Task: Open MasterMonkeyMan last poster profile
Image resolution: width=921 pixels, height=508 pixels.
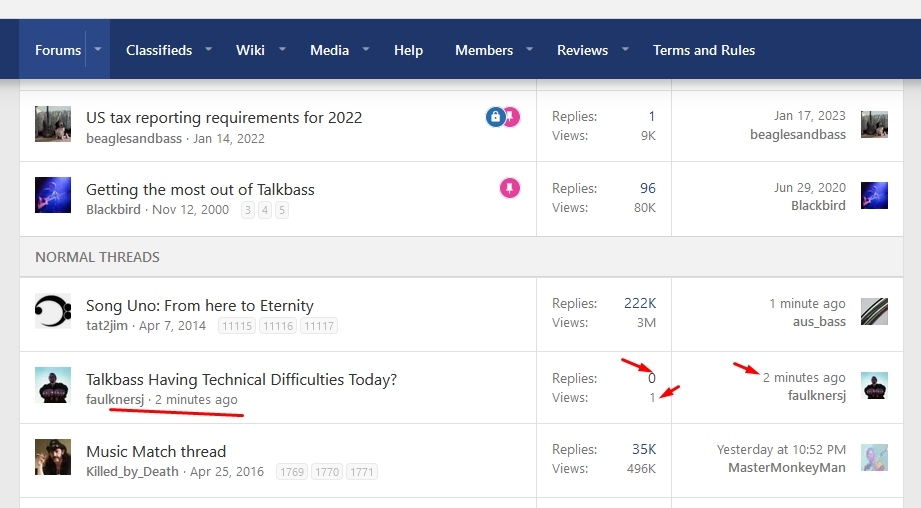Action: pyautogui.click(x=787, y=467)
